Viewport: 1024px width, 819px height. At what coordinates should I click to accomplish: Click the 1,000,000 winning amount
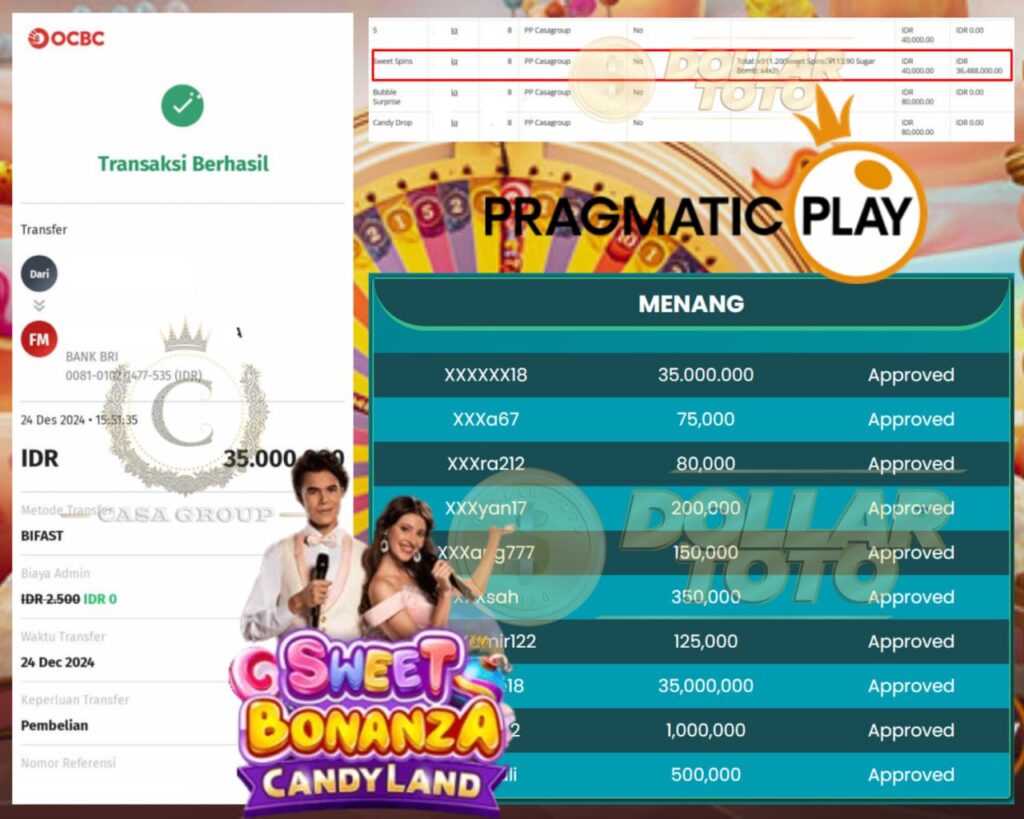click(x=705, y=730)
